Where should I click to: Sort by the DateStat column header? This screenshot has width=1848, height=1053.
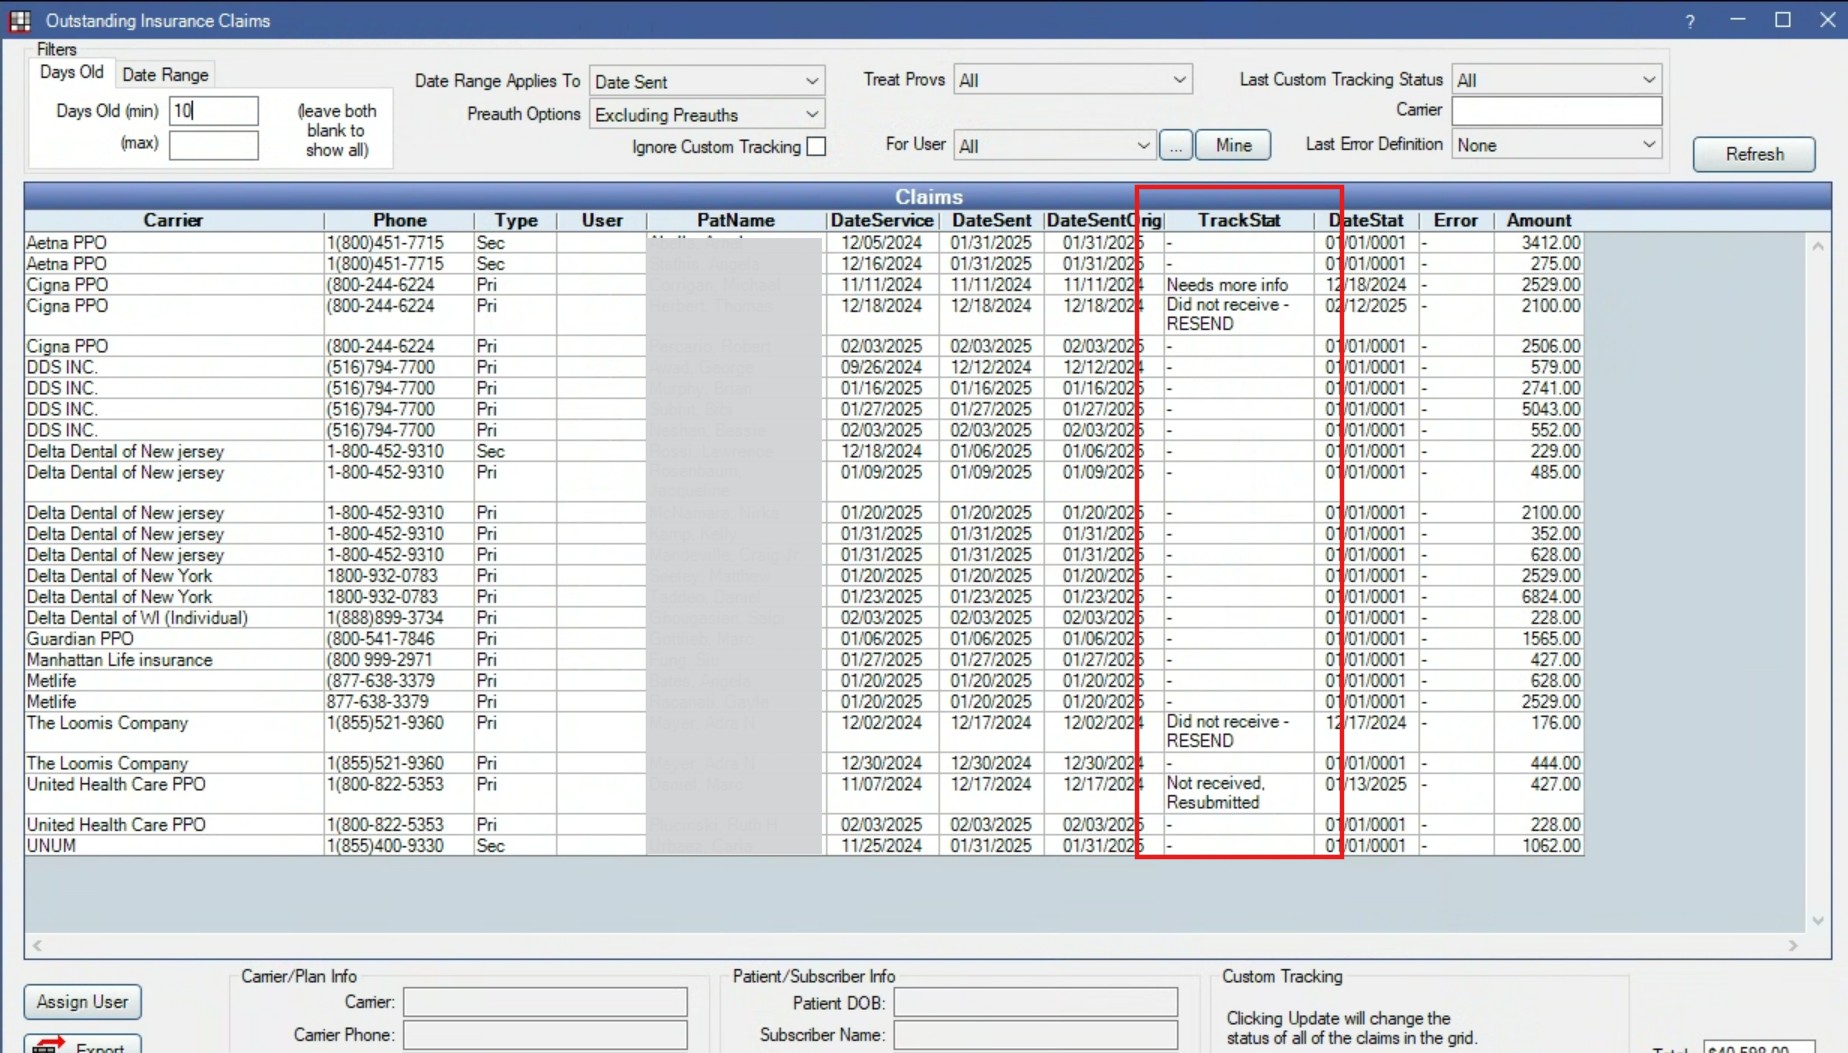point(1366,221)
